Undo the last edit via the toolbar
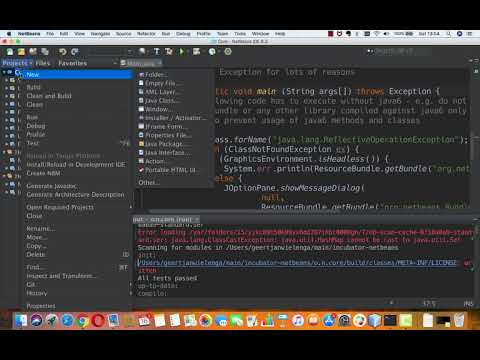Image resolution: width=480 pixels, height=360 pixels. [62, 52]
